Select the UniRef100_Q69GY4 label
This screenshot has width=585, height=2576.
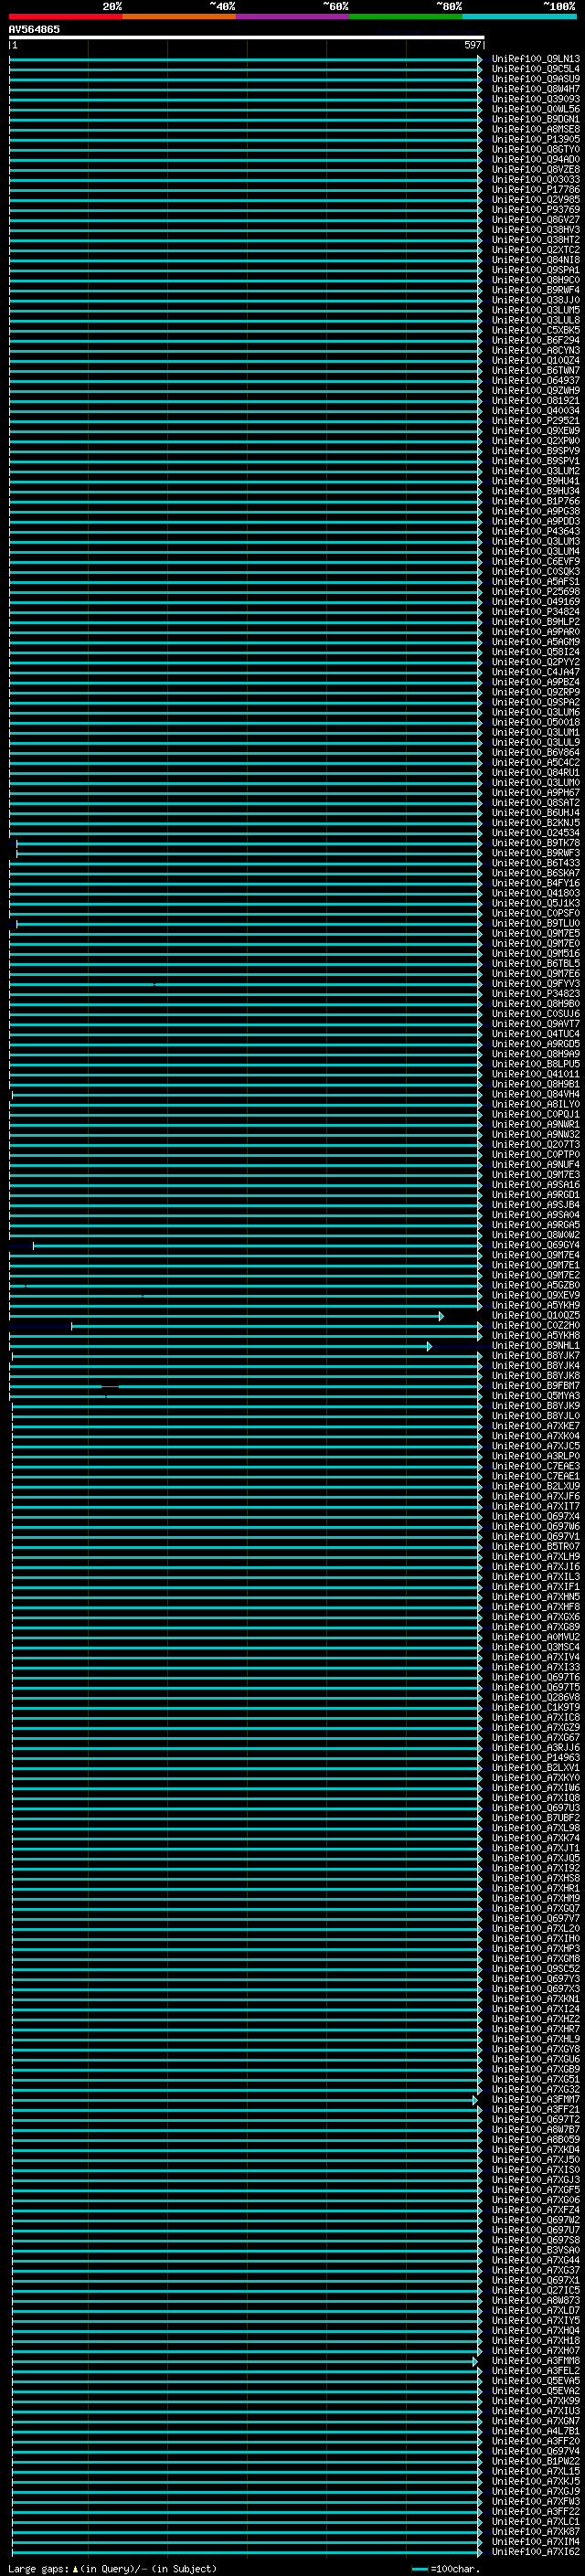[x=535, y=1245]
